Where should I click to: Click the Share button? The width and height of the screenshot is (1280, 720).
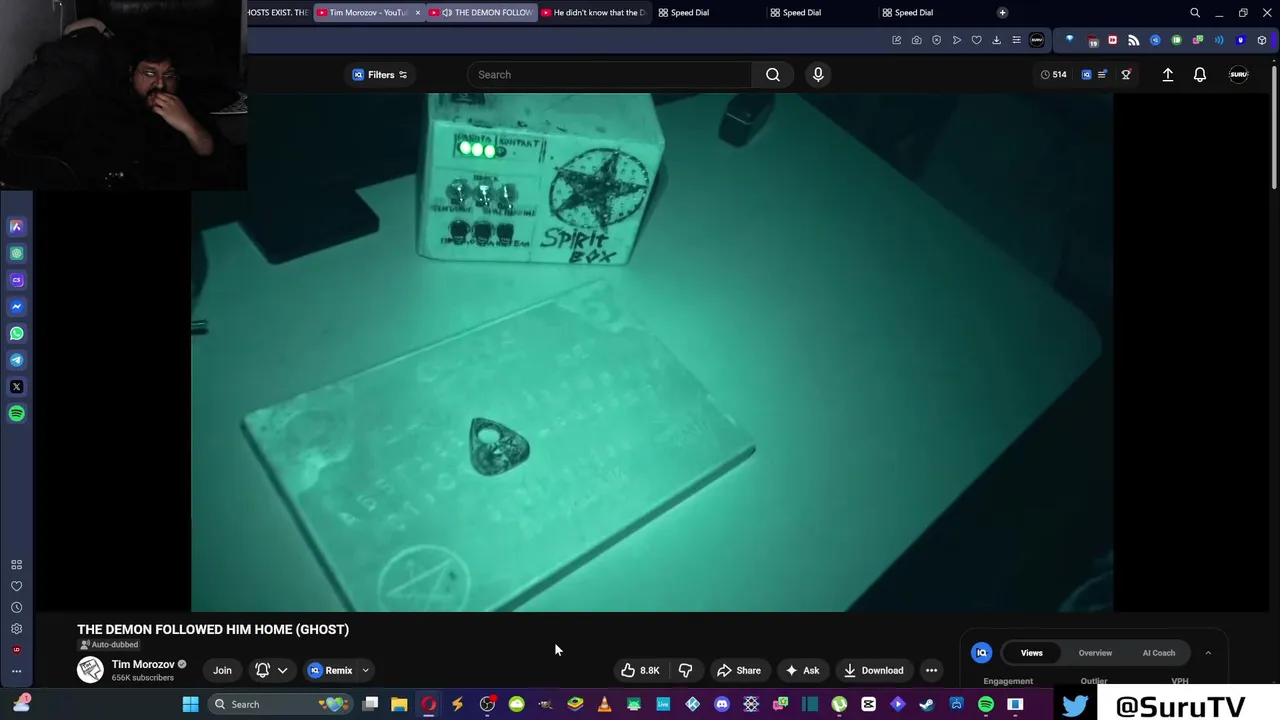(x=739, y=671)
